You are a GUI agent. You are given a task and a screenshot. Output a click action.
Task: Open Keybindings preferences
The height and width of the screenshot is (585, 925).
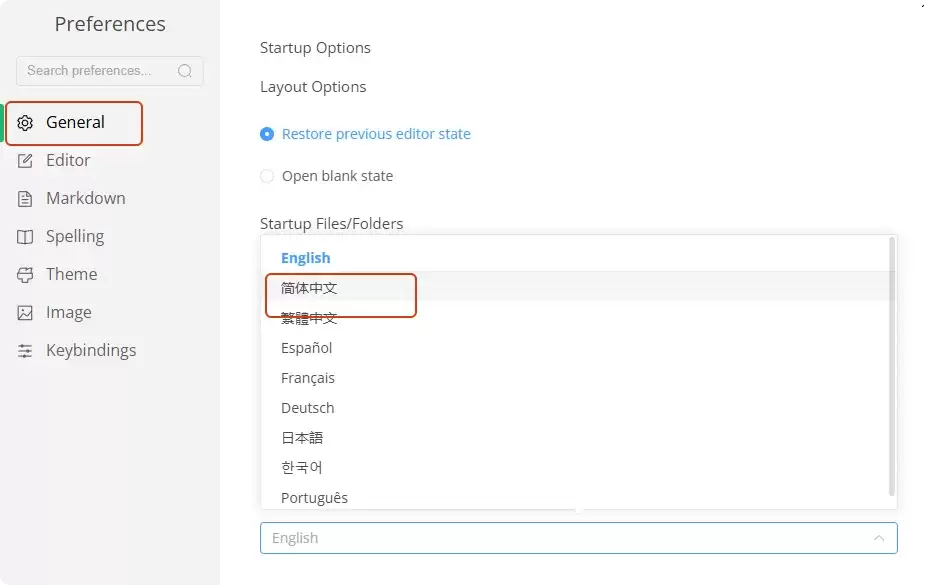click(91, 350)
